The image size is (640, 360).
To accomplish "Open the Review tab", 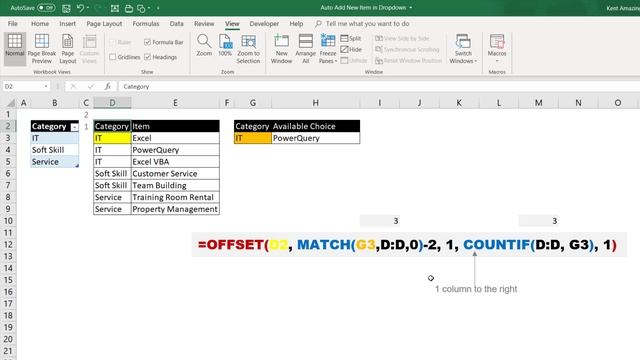I will pos(204,24).
